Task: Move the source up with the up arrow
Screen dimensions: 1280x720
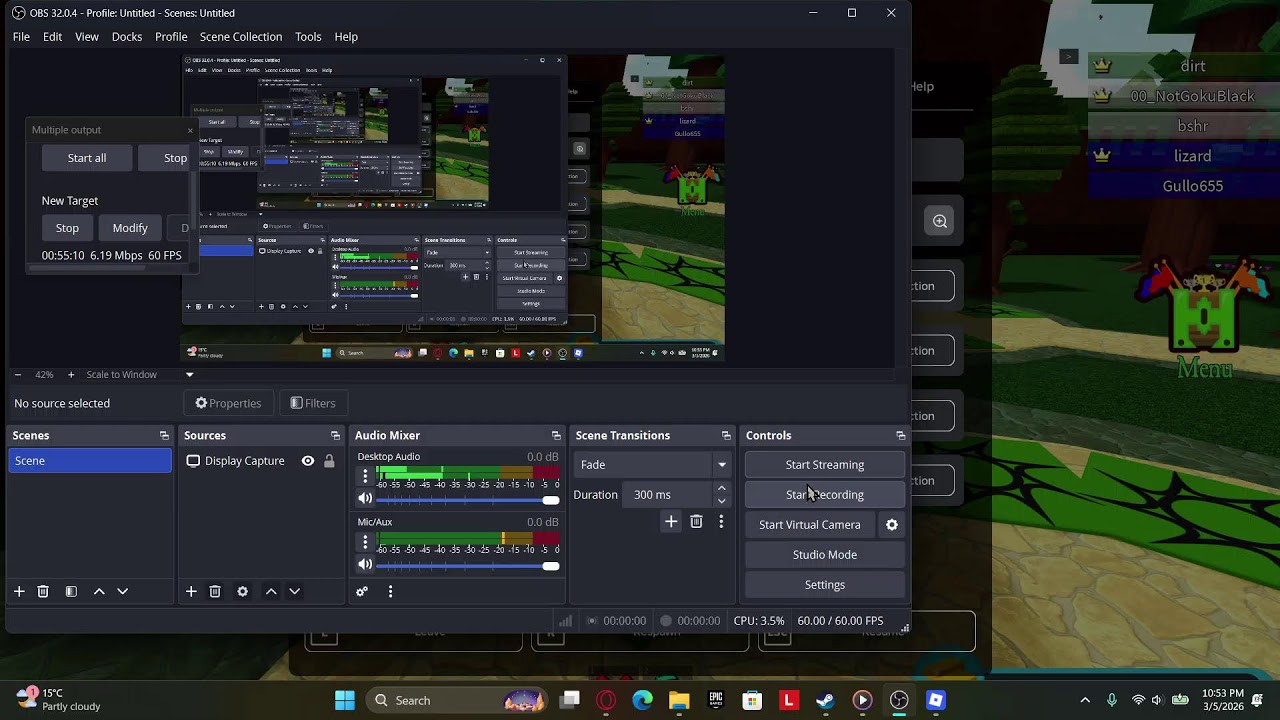Action: click(x=271, y=591)
